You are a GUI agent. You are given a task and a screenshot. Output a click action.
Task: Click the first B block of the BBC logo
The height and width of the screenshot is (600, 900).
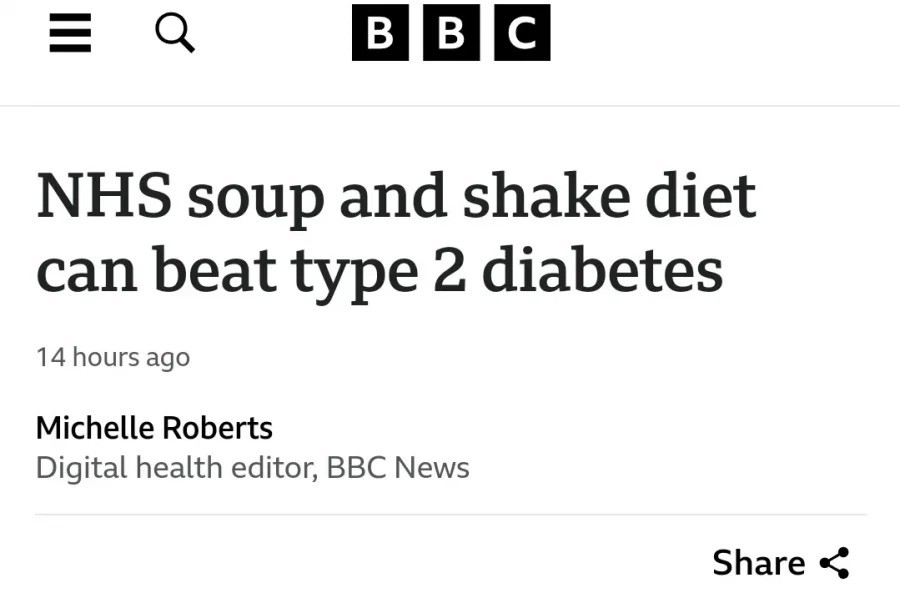380,33
